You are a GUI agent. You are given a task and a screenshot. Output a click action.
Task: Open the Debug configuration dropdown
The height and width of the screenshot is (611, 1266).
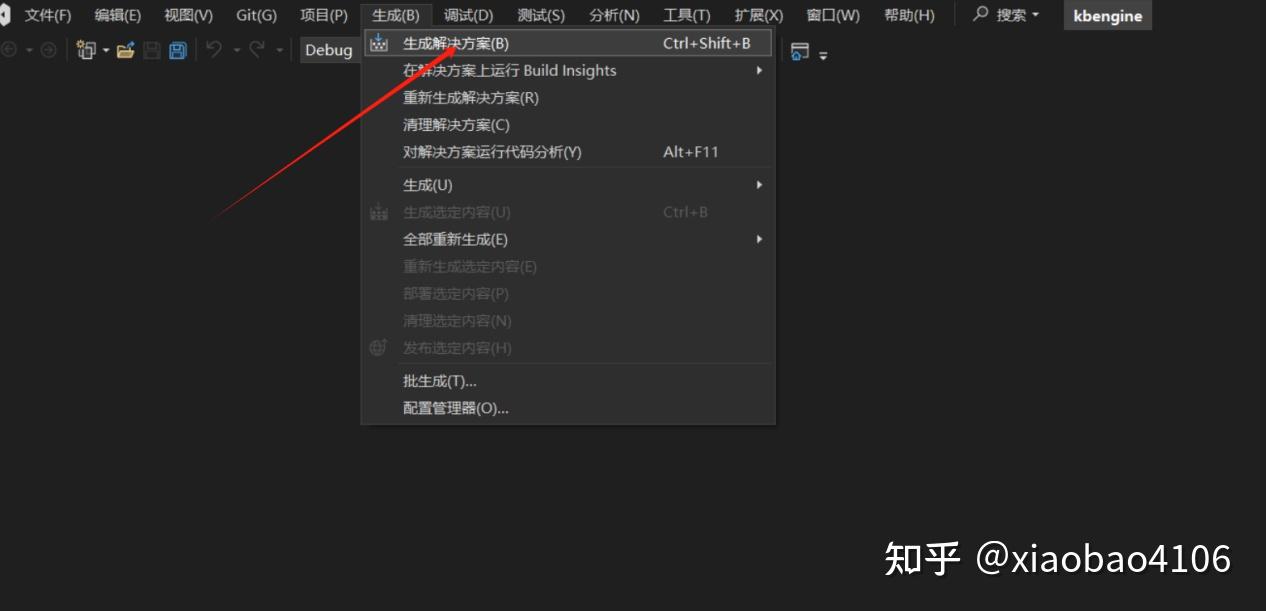coord(330,50)
